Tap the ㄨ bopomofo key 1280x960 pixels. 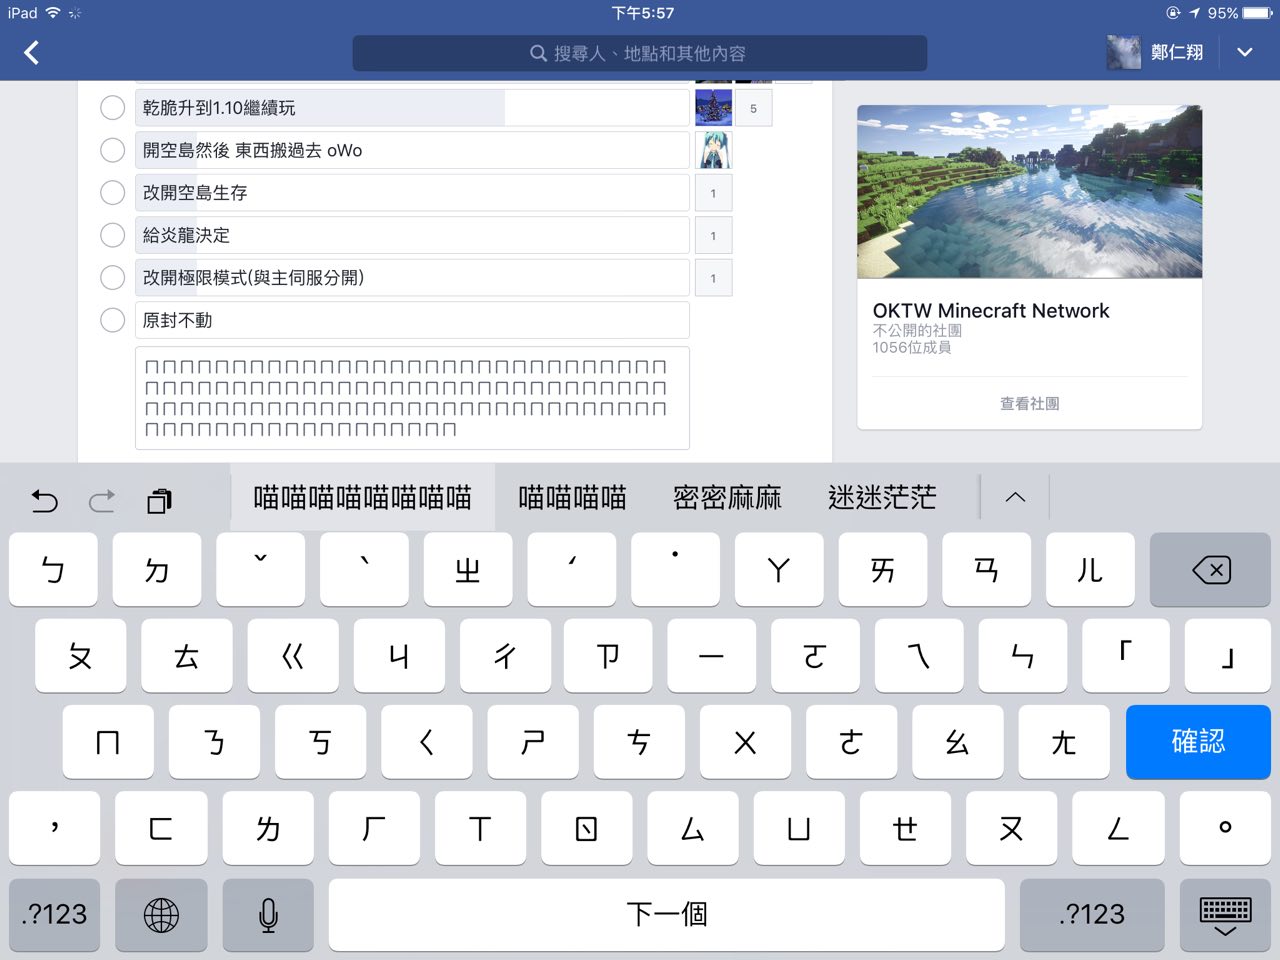pos(745,742)
